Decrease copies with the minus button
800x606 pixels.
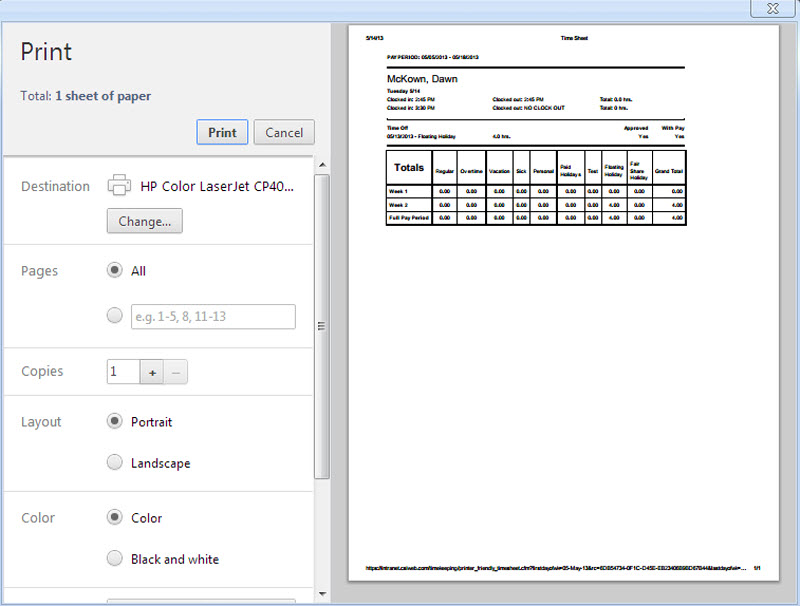point(176,371)
